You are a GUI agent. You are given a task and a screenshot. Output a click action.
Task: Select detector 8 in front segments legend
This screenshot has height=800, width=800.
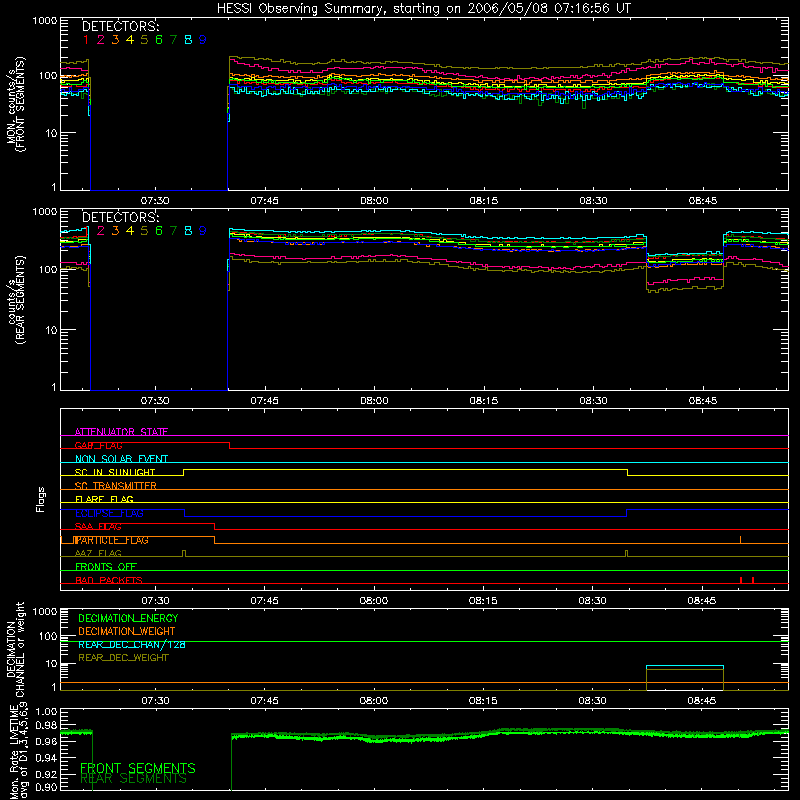click(x=188, y=40)
